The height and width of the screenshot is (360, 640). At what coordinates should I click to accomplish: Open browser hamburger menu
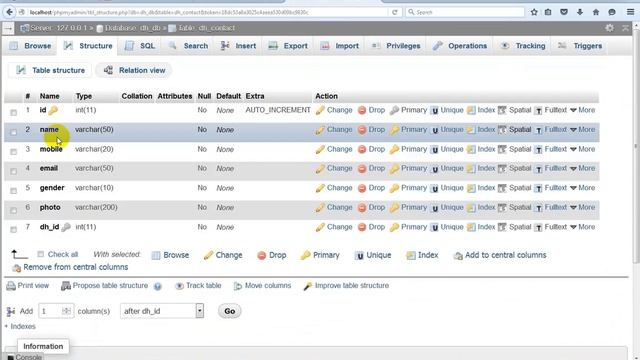pyautogui.click(x=631, y=12)
